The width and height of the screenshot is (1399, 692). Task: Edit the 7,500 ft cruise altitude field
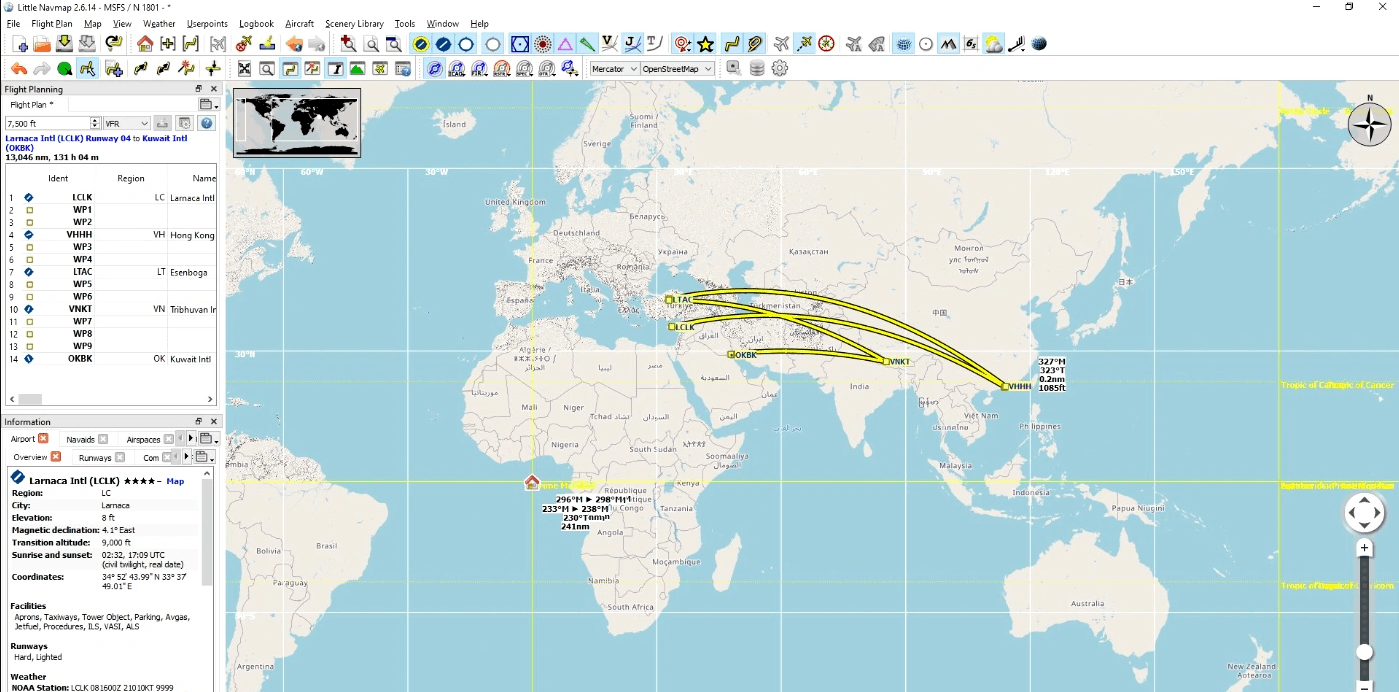(x=47, y=121)
